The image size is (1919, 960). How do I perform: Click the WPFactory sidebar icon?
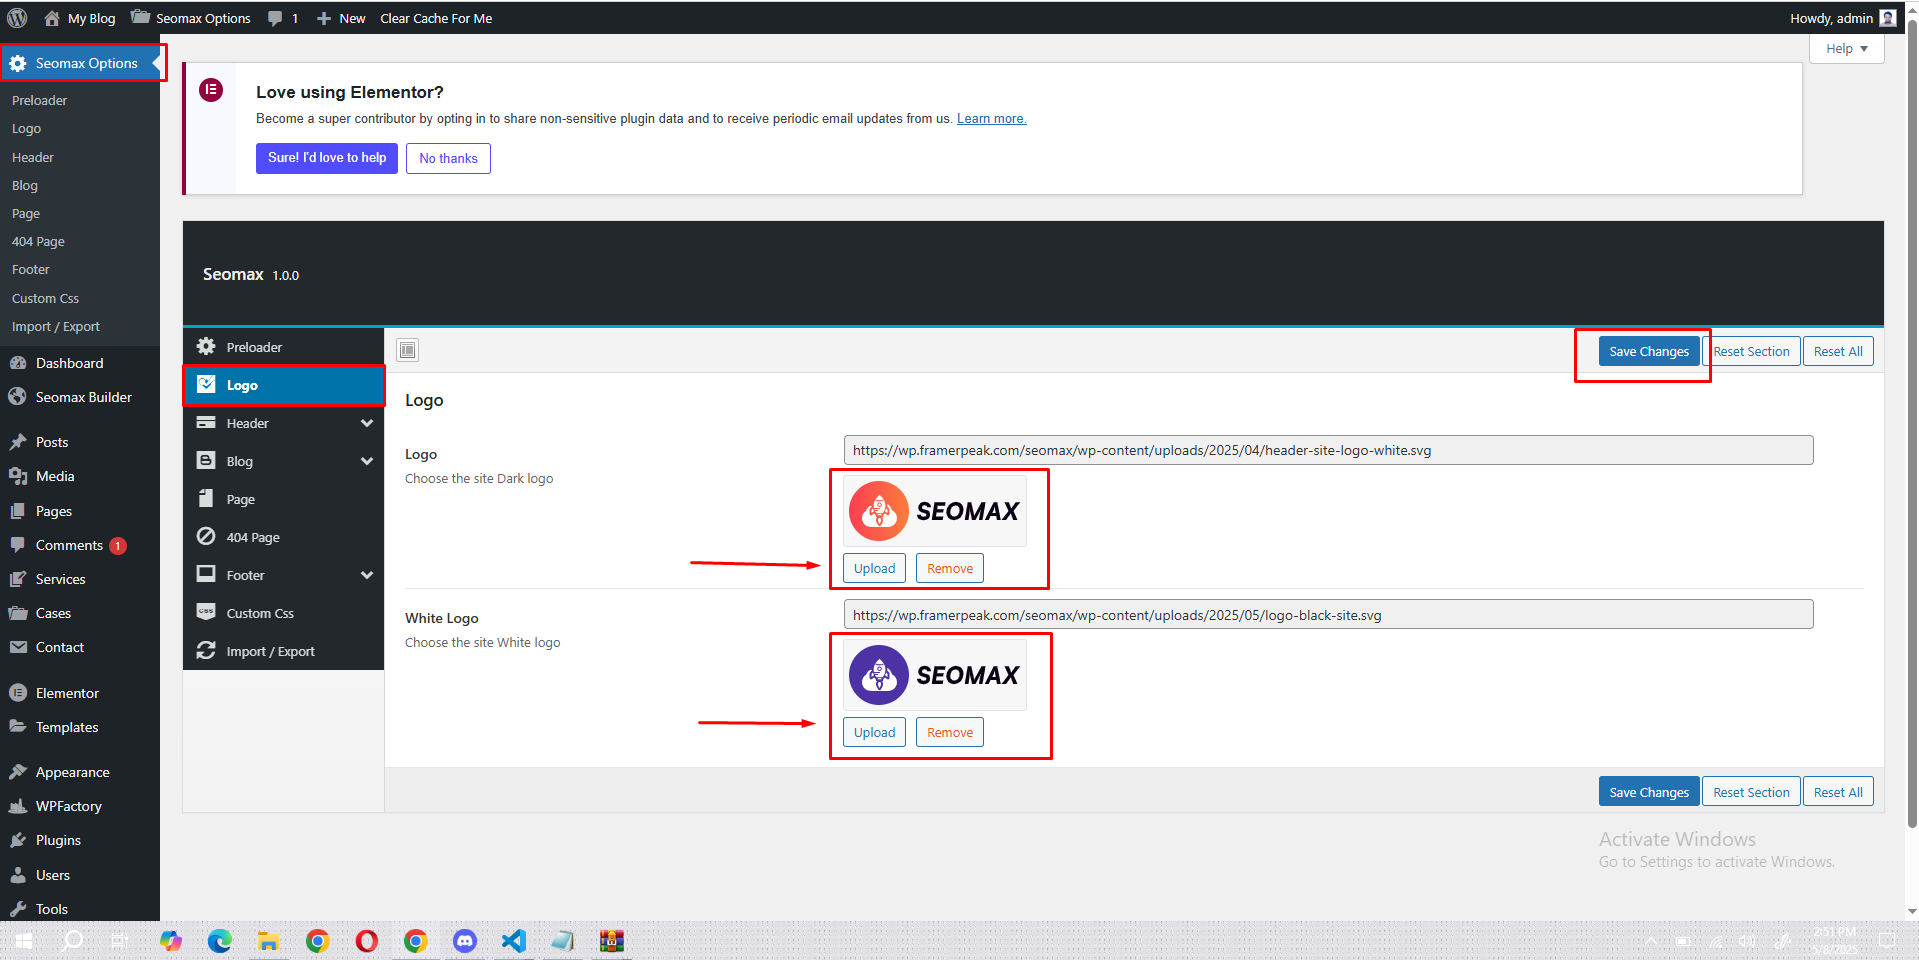click(18, 806)
